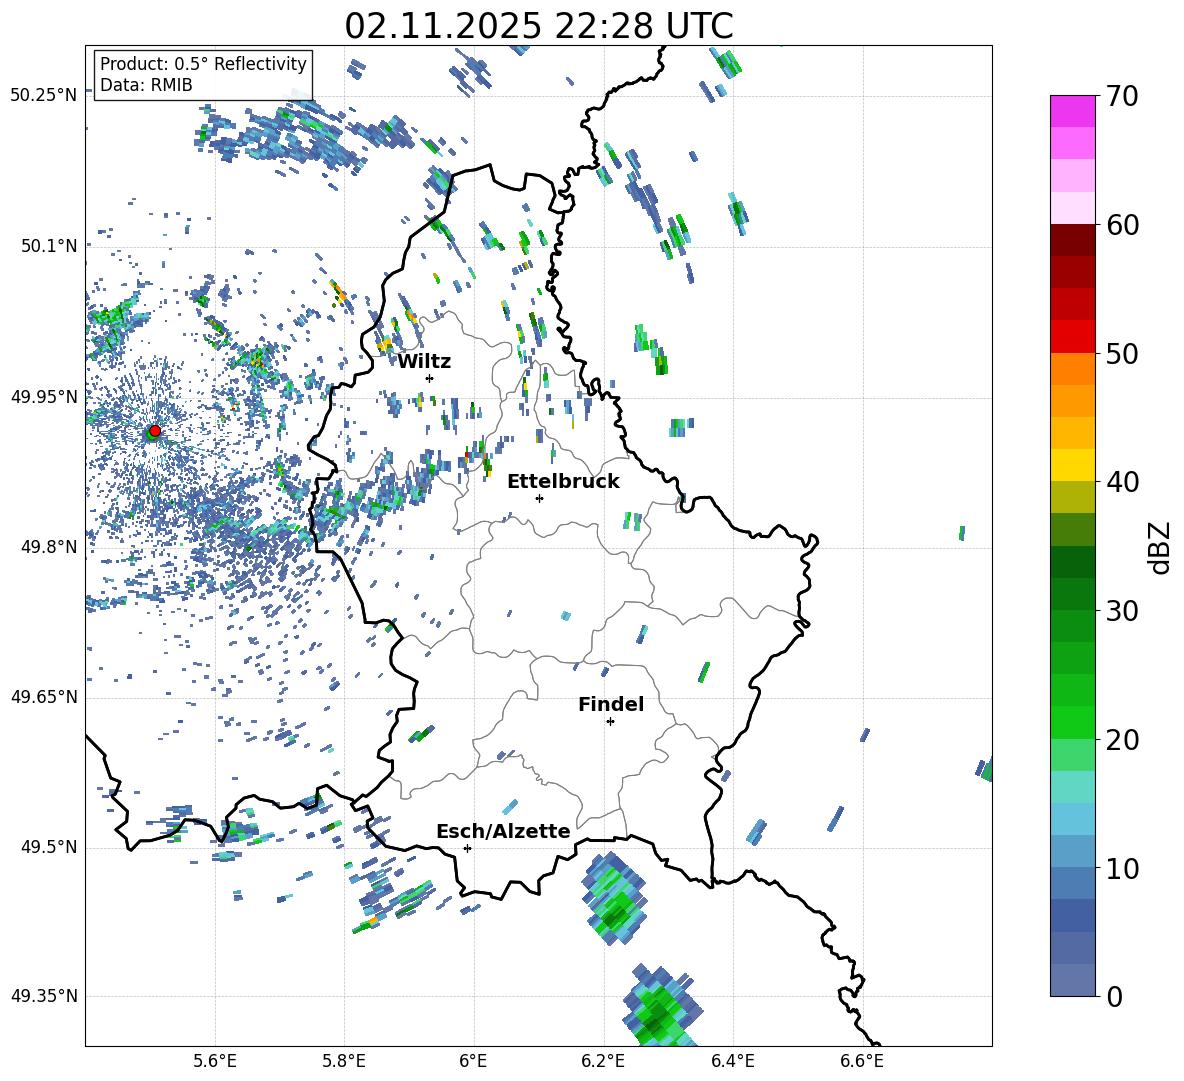Click the dark red colorbar band below 60
The height and width of the screenshot is (1081, 1184).
[1072, 240]
